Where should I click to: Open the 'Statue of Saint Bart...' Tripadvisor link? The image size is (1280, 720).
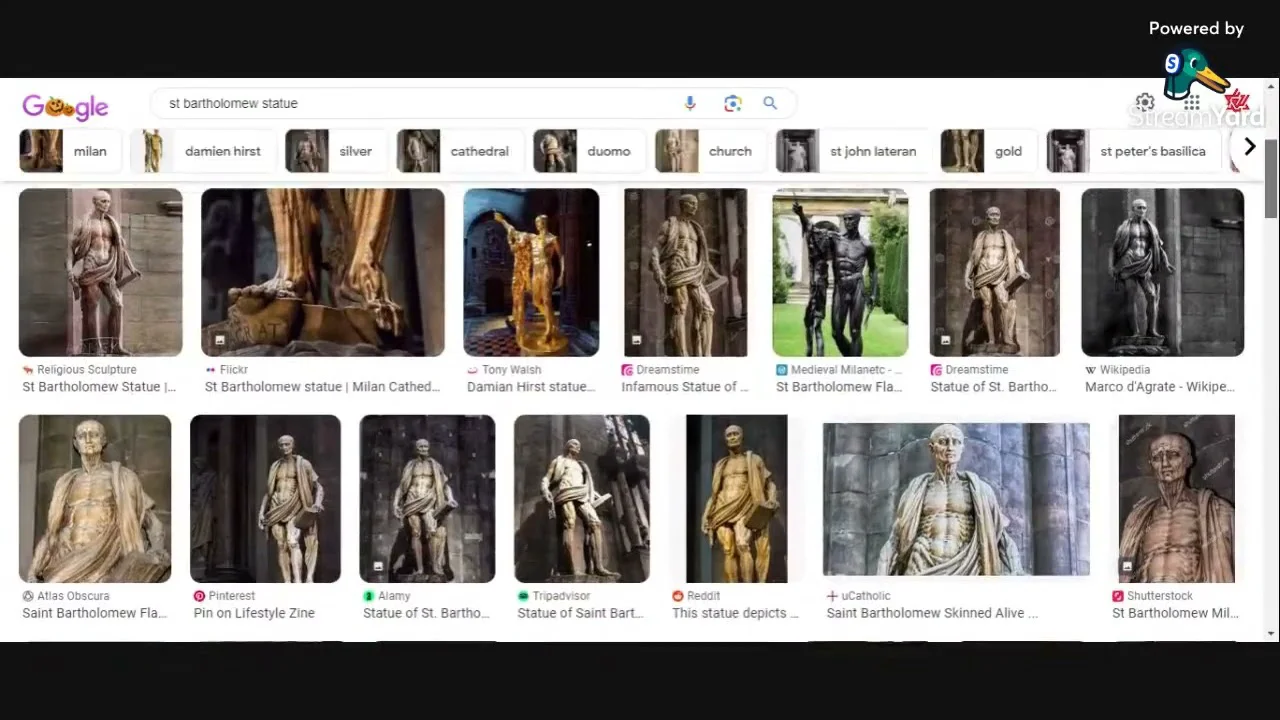581,613
